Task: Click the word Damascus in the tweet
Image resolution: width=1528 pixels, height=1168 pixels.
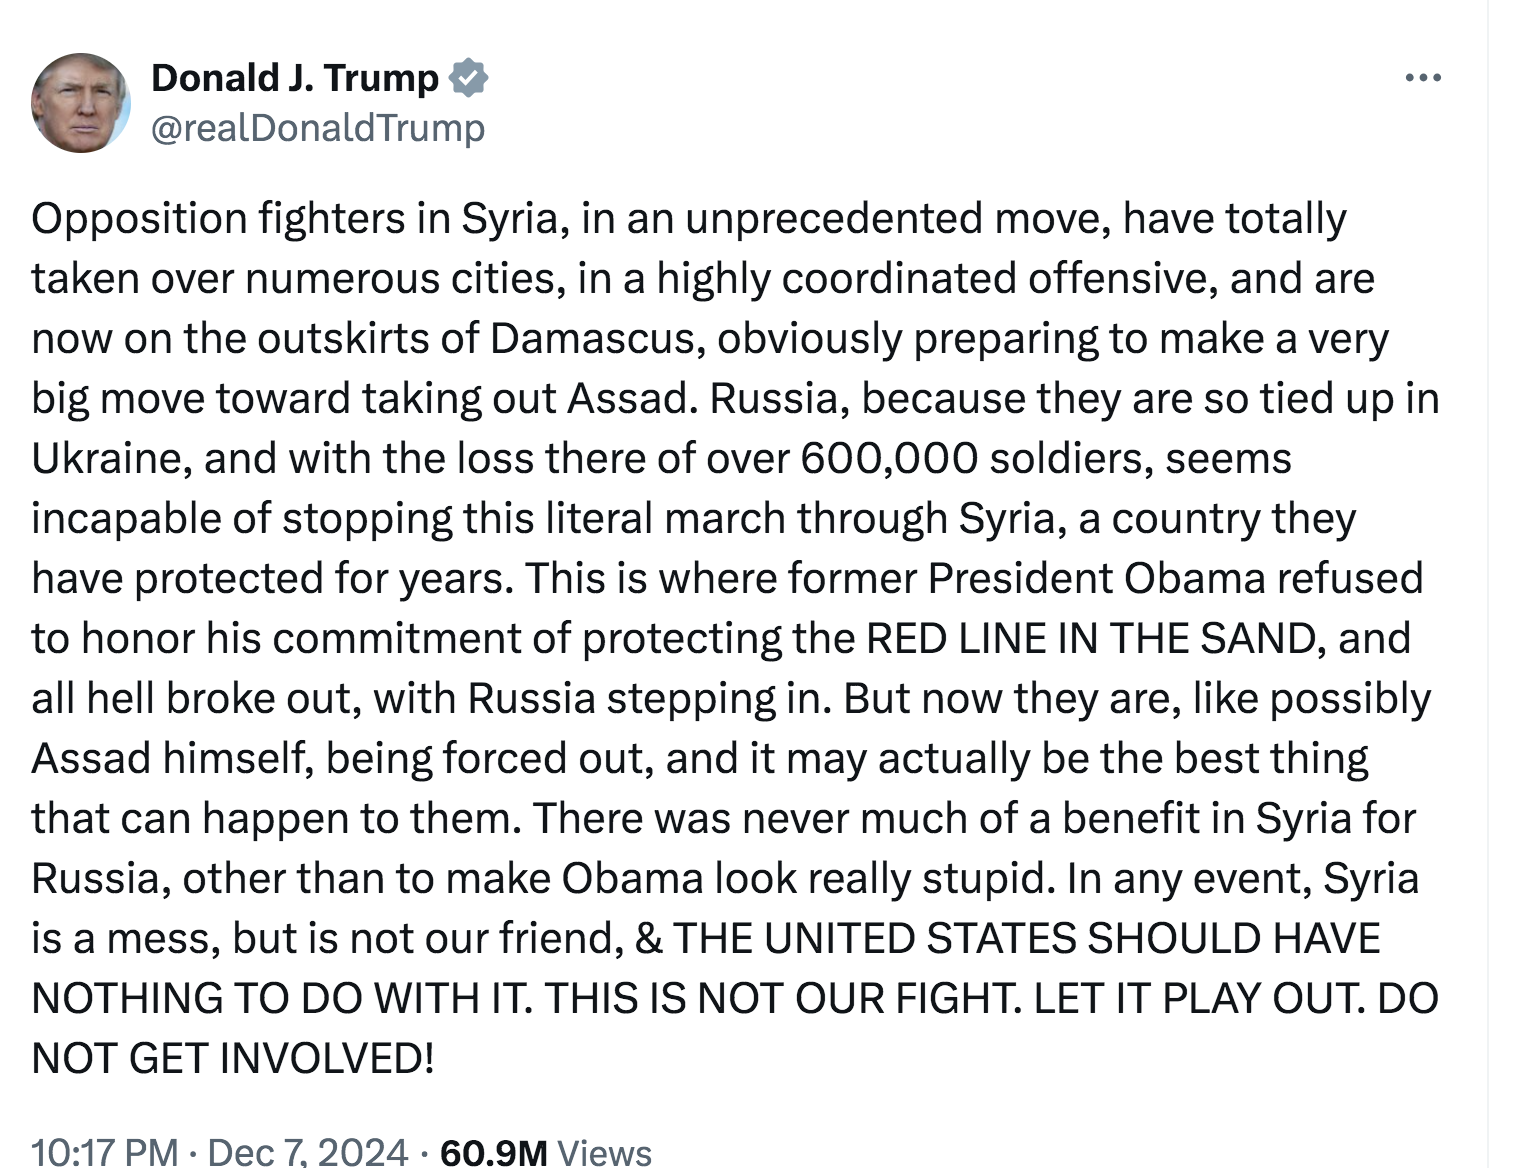Action: coord(591,339)
